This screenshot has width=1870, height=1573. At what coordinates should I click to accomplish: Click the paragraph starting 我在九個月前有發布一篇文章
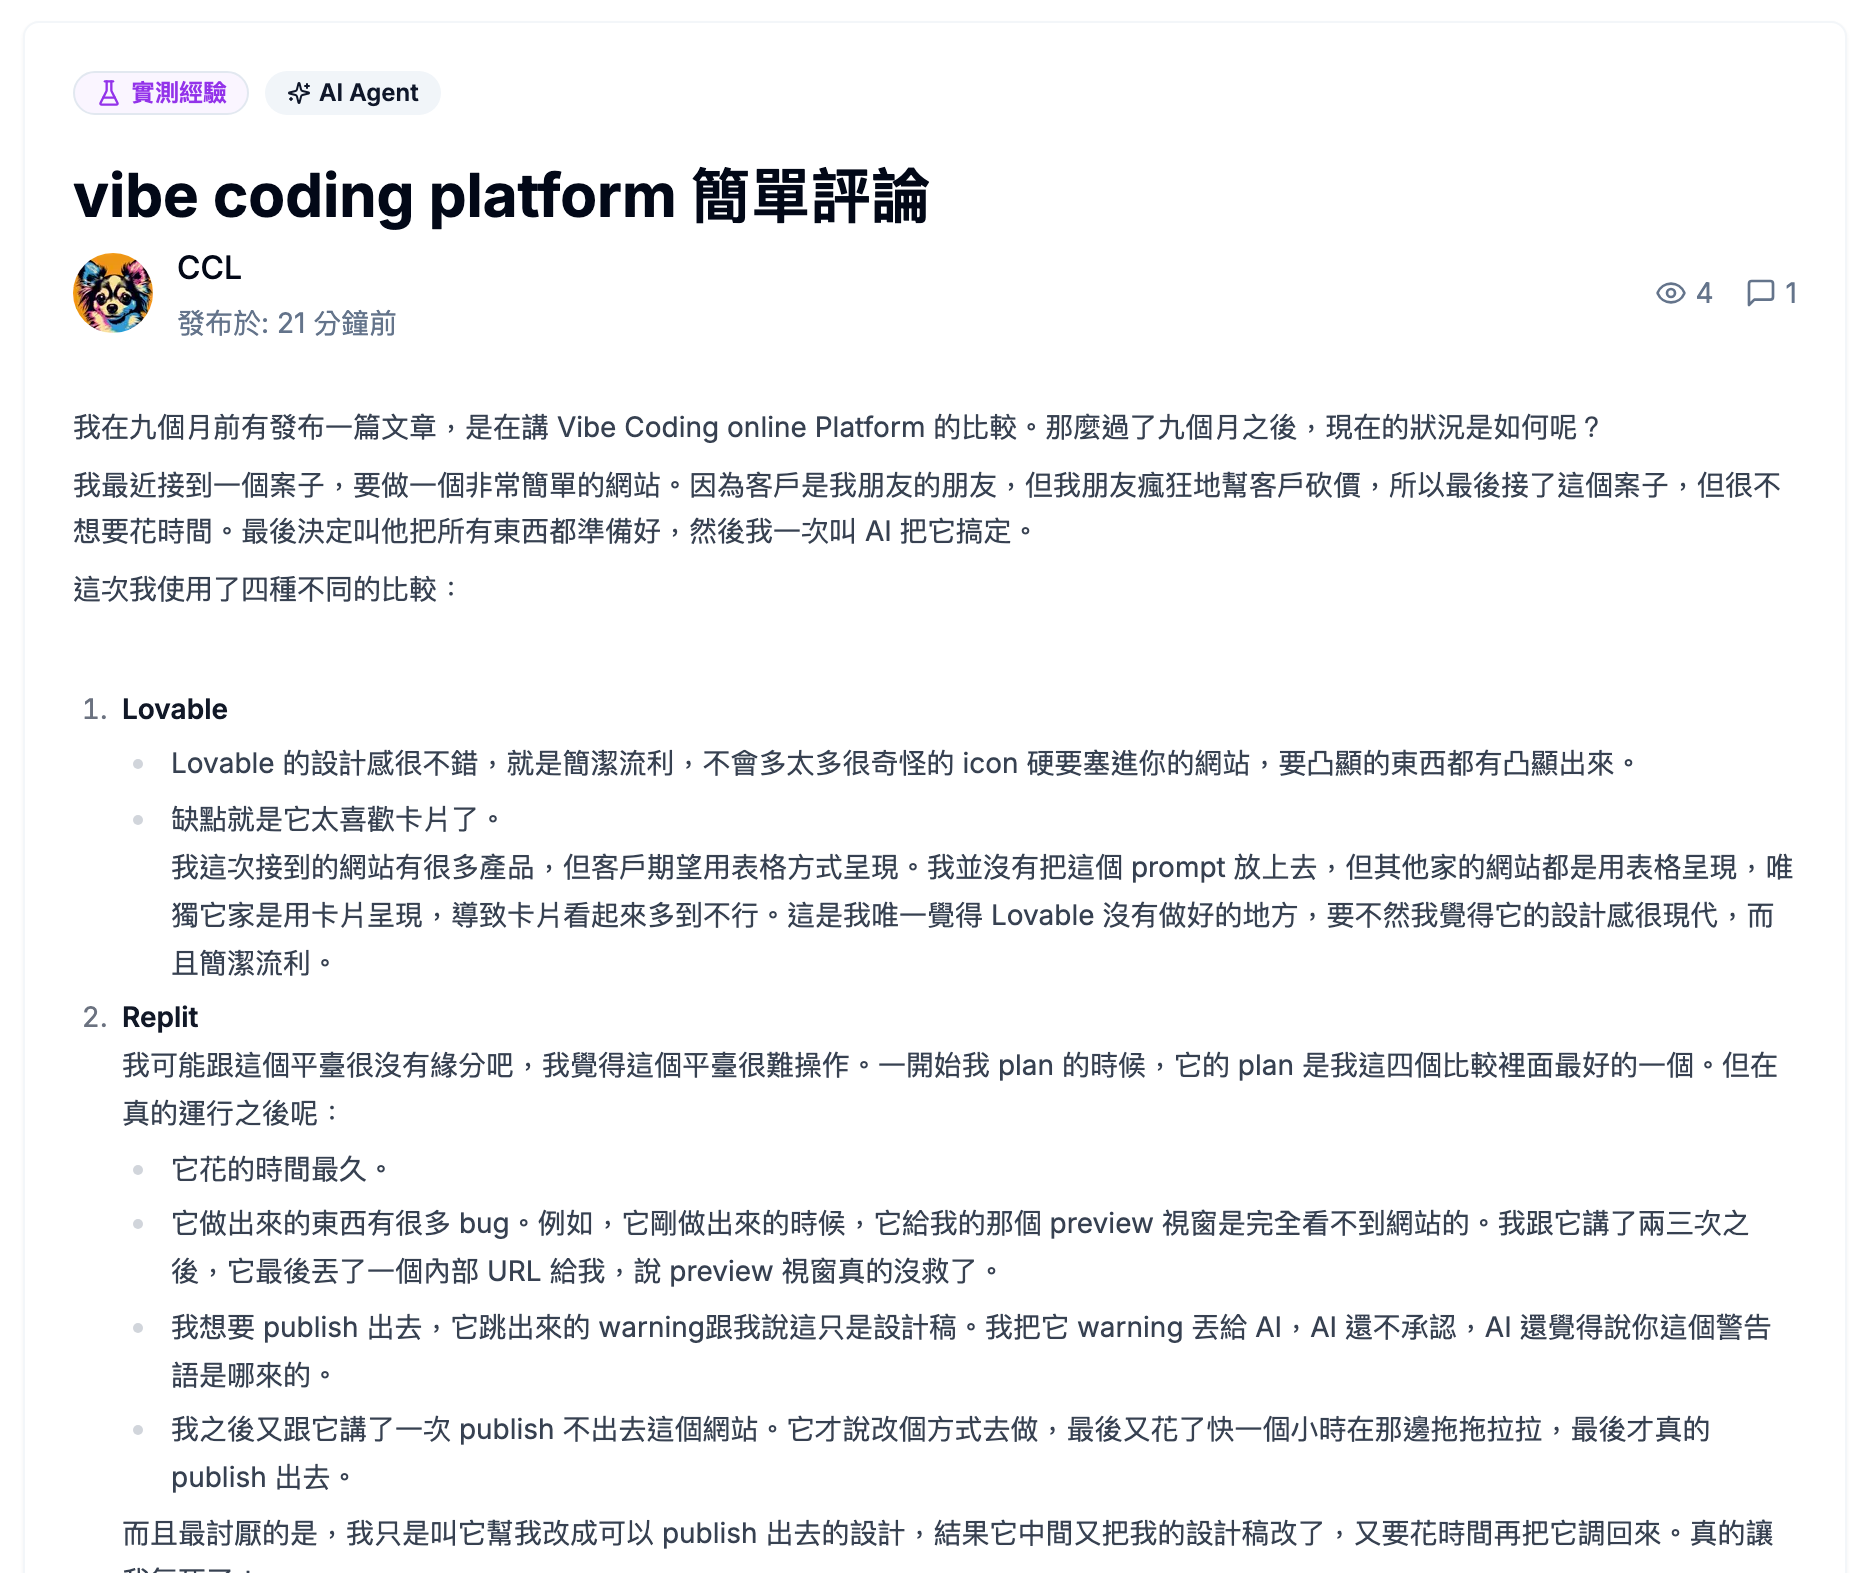point(839,427)
